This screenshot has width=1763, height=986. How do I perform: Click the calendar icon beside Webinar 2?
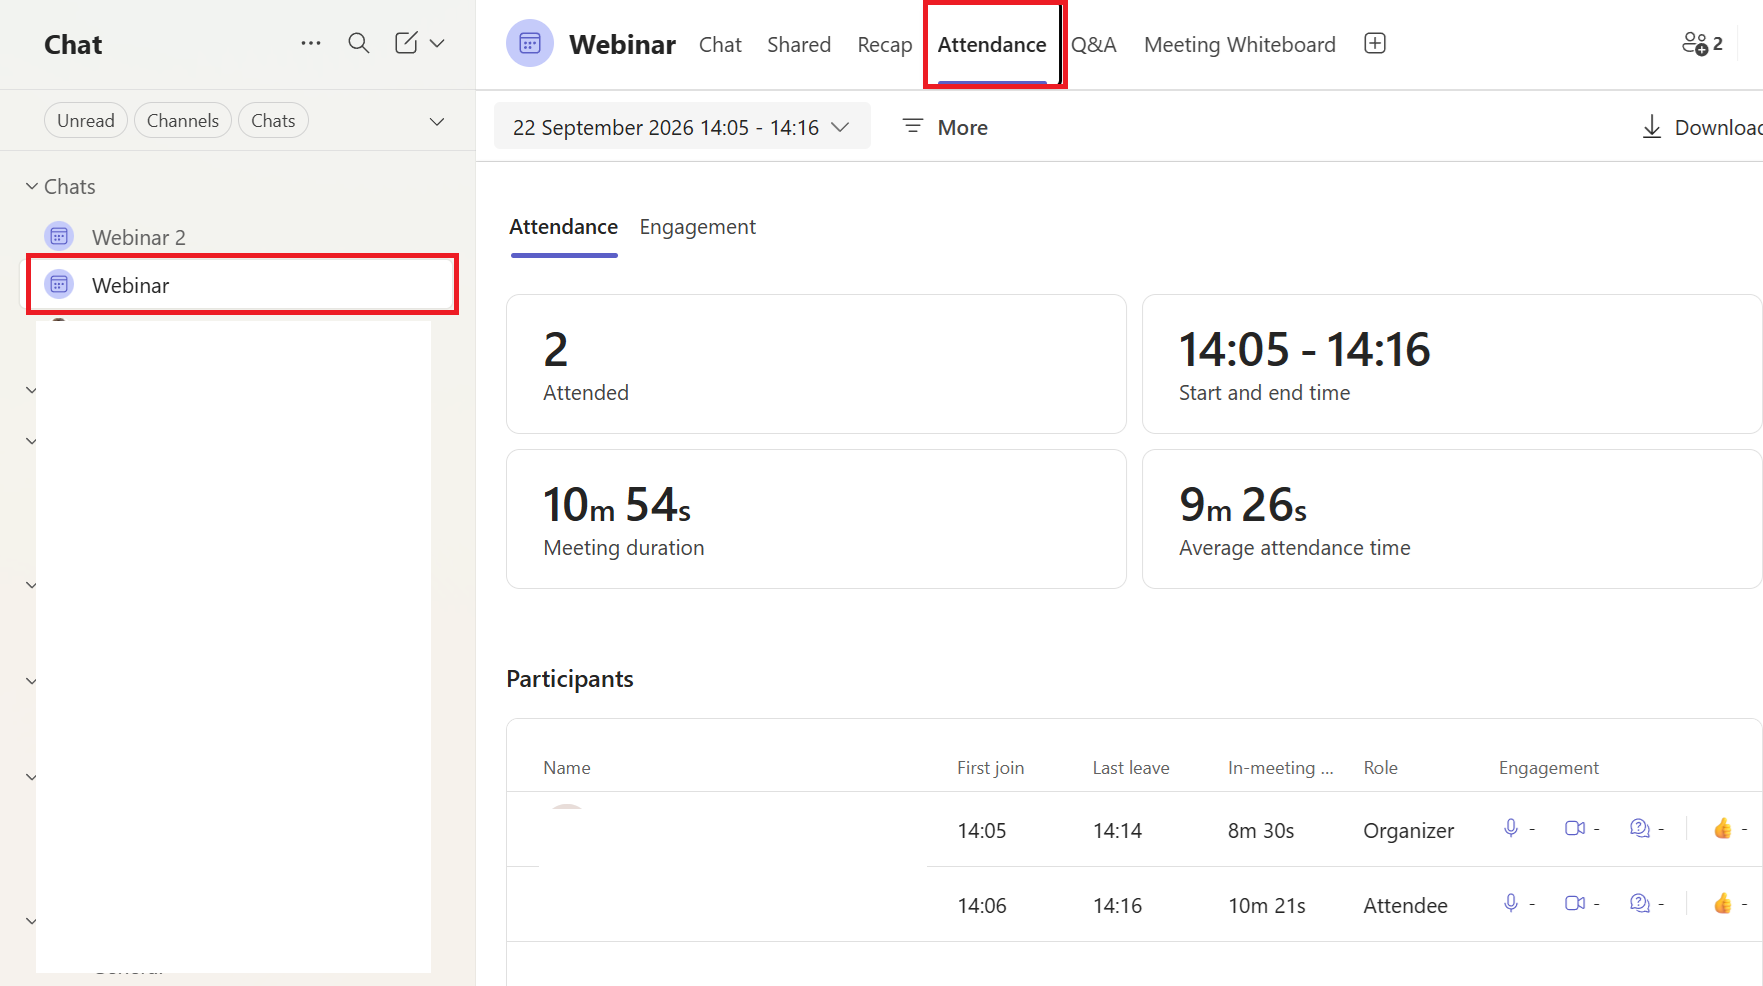pyautogui.click(x=59, y=236)
